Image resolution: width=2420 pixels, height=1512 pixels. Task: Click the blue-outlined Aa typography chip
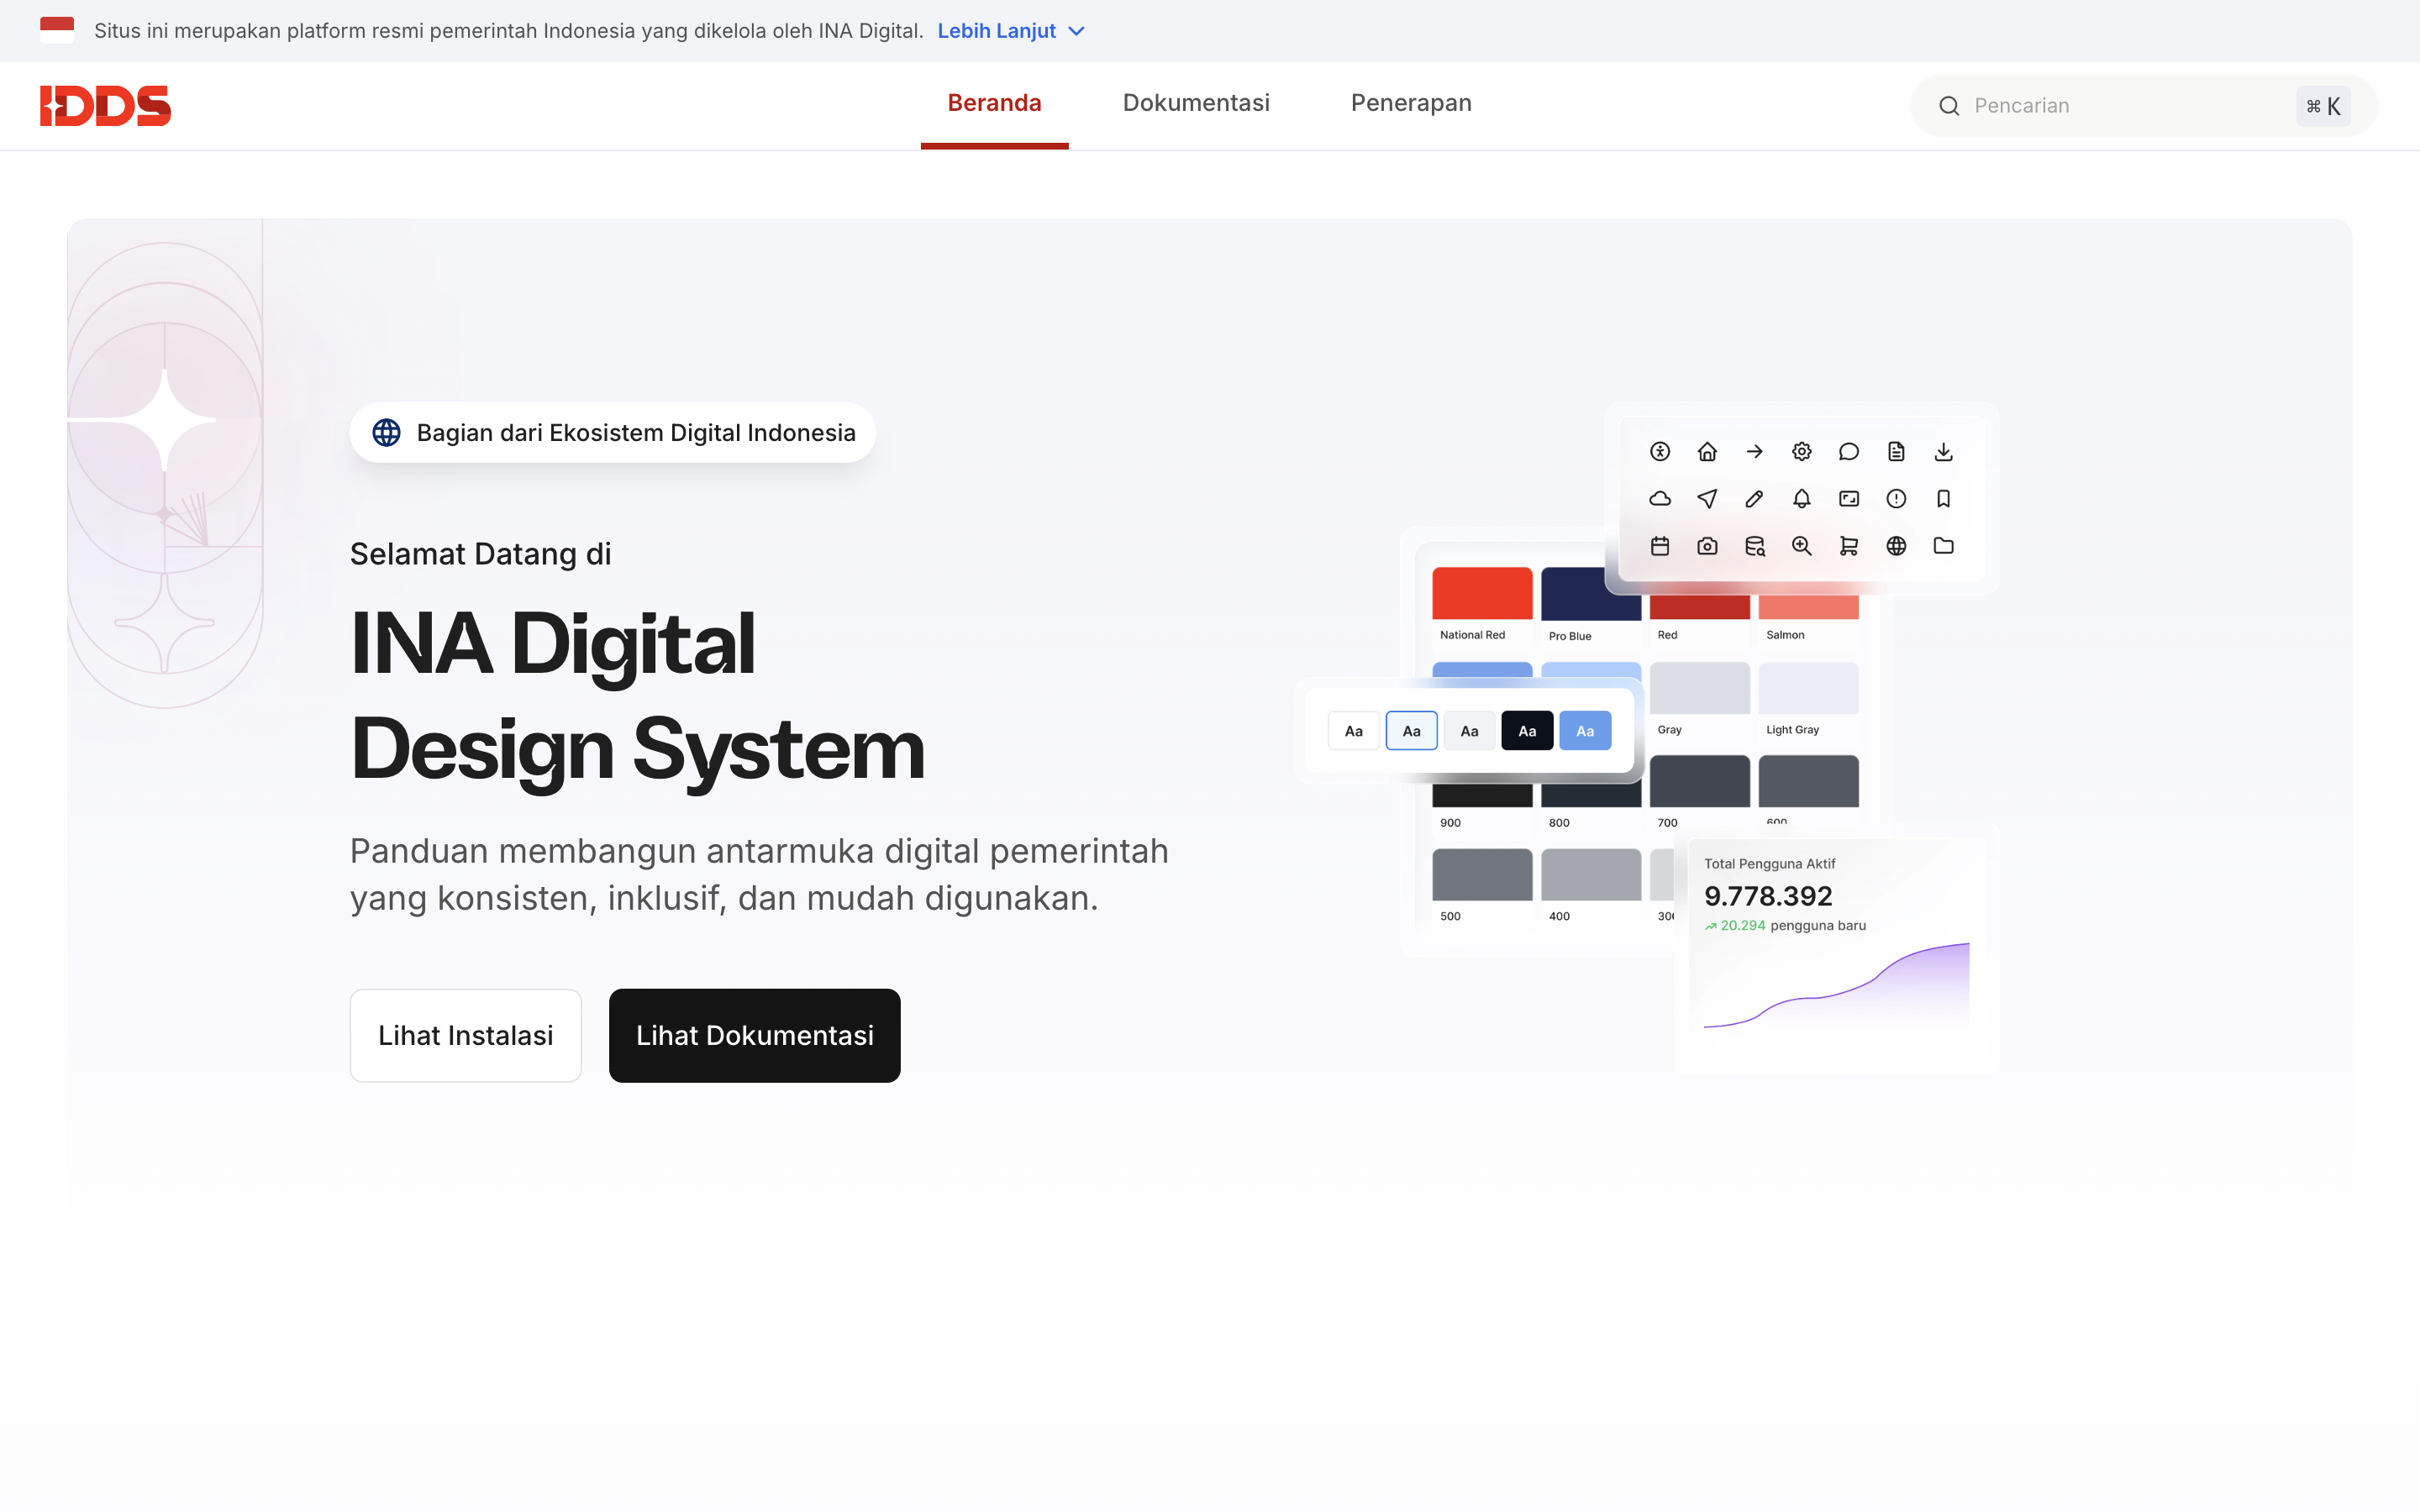click(1411, 731)
